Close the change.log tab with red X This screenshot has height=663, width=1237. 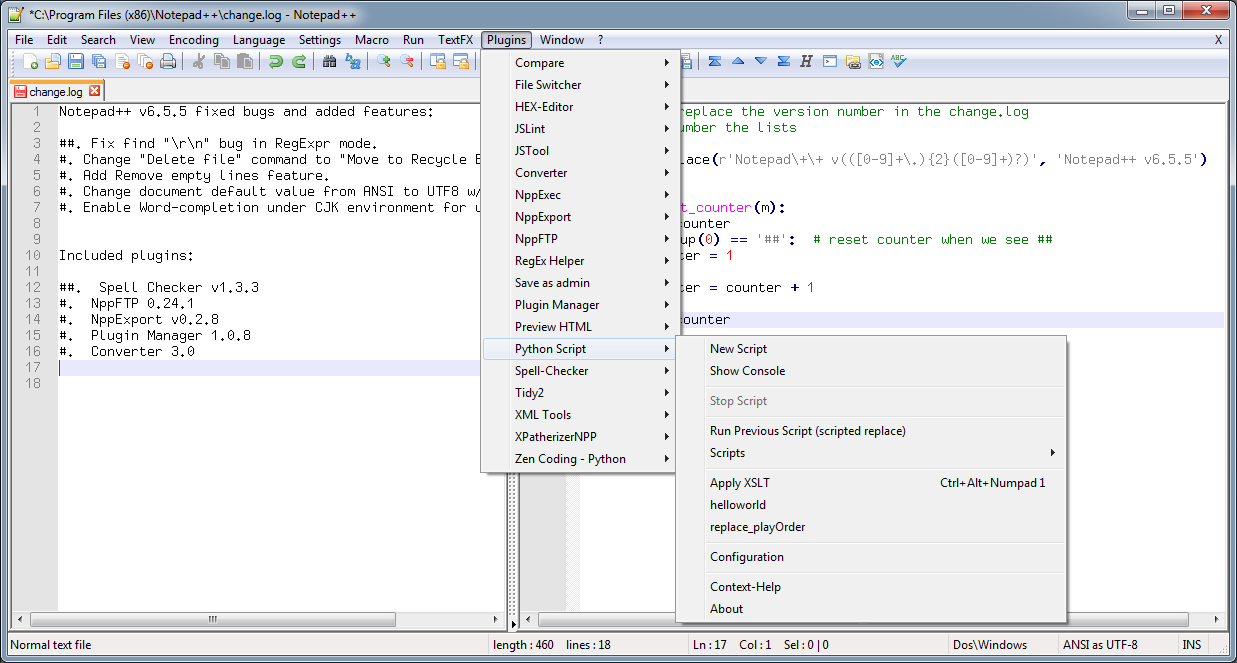coord(95,91)
